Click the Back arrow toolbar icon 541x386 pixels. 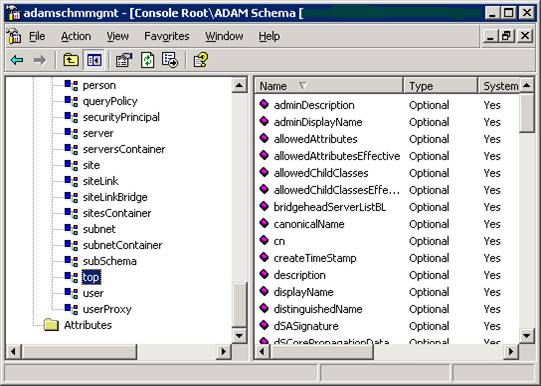(x=17, y=60)
